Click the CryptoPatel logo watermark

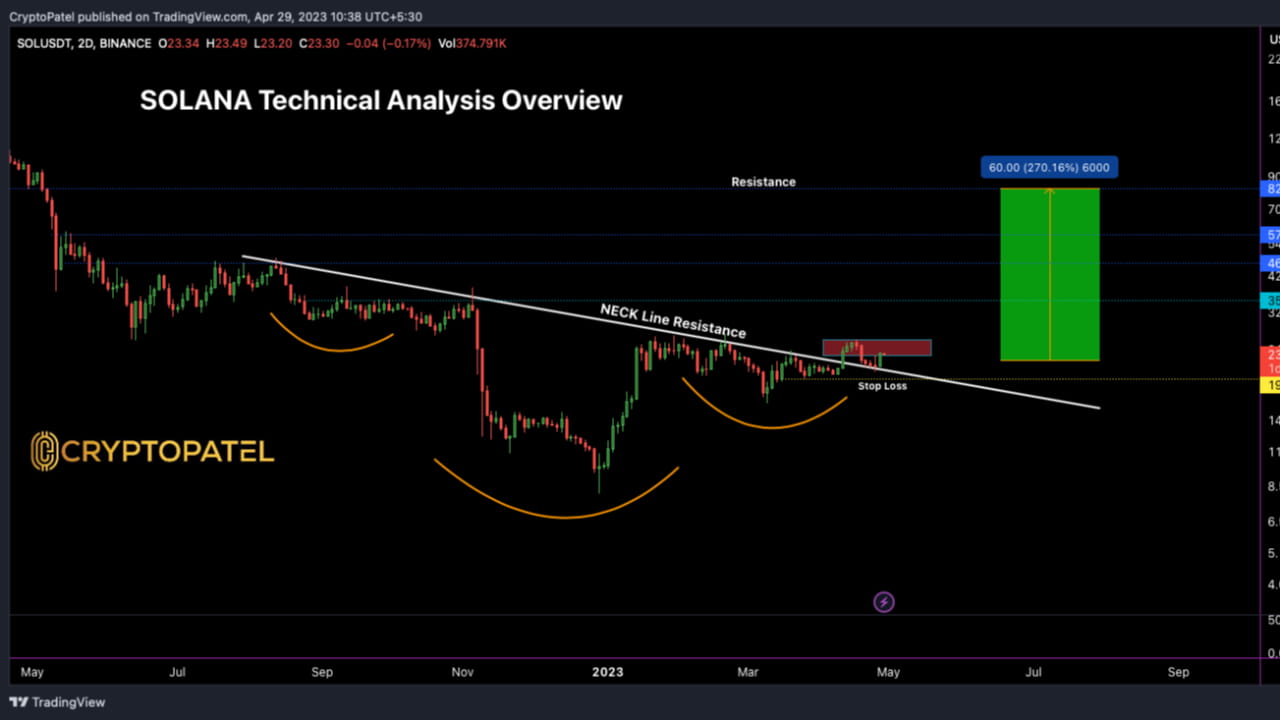click(152, 451)
